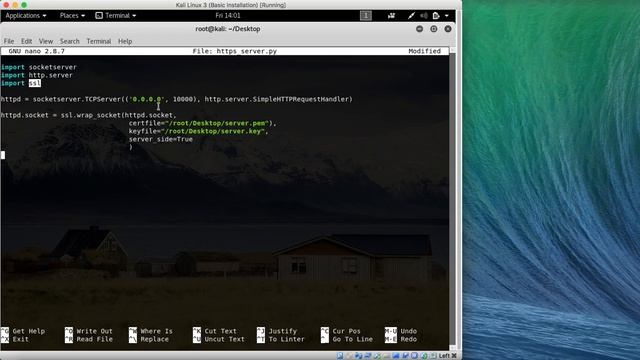Click the VirtualBox hard disk activity icon
This screenshot has width=640, height=360.
[x=340, y=356]
